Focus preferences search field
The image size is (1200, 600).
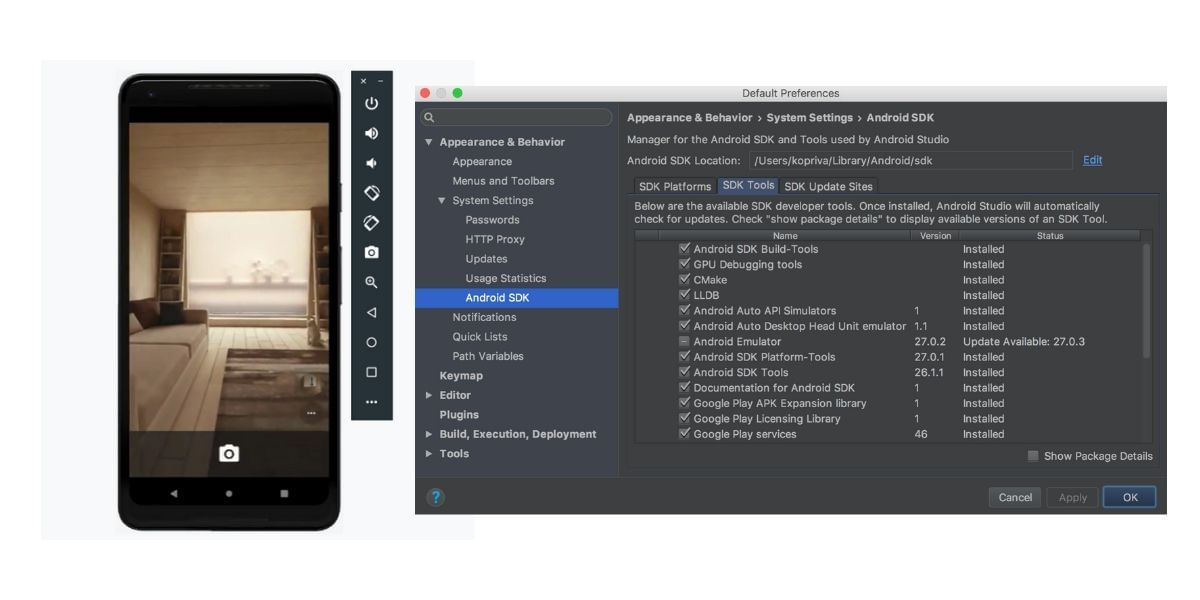516,117
